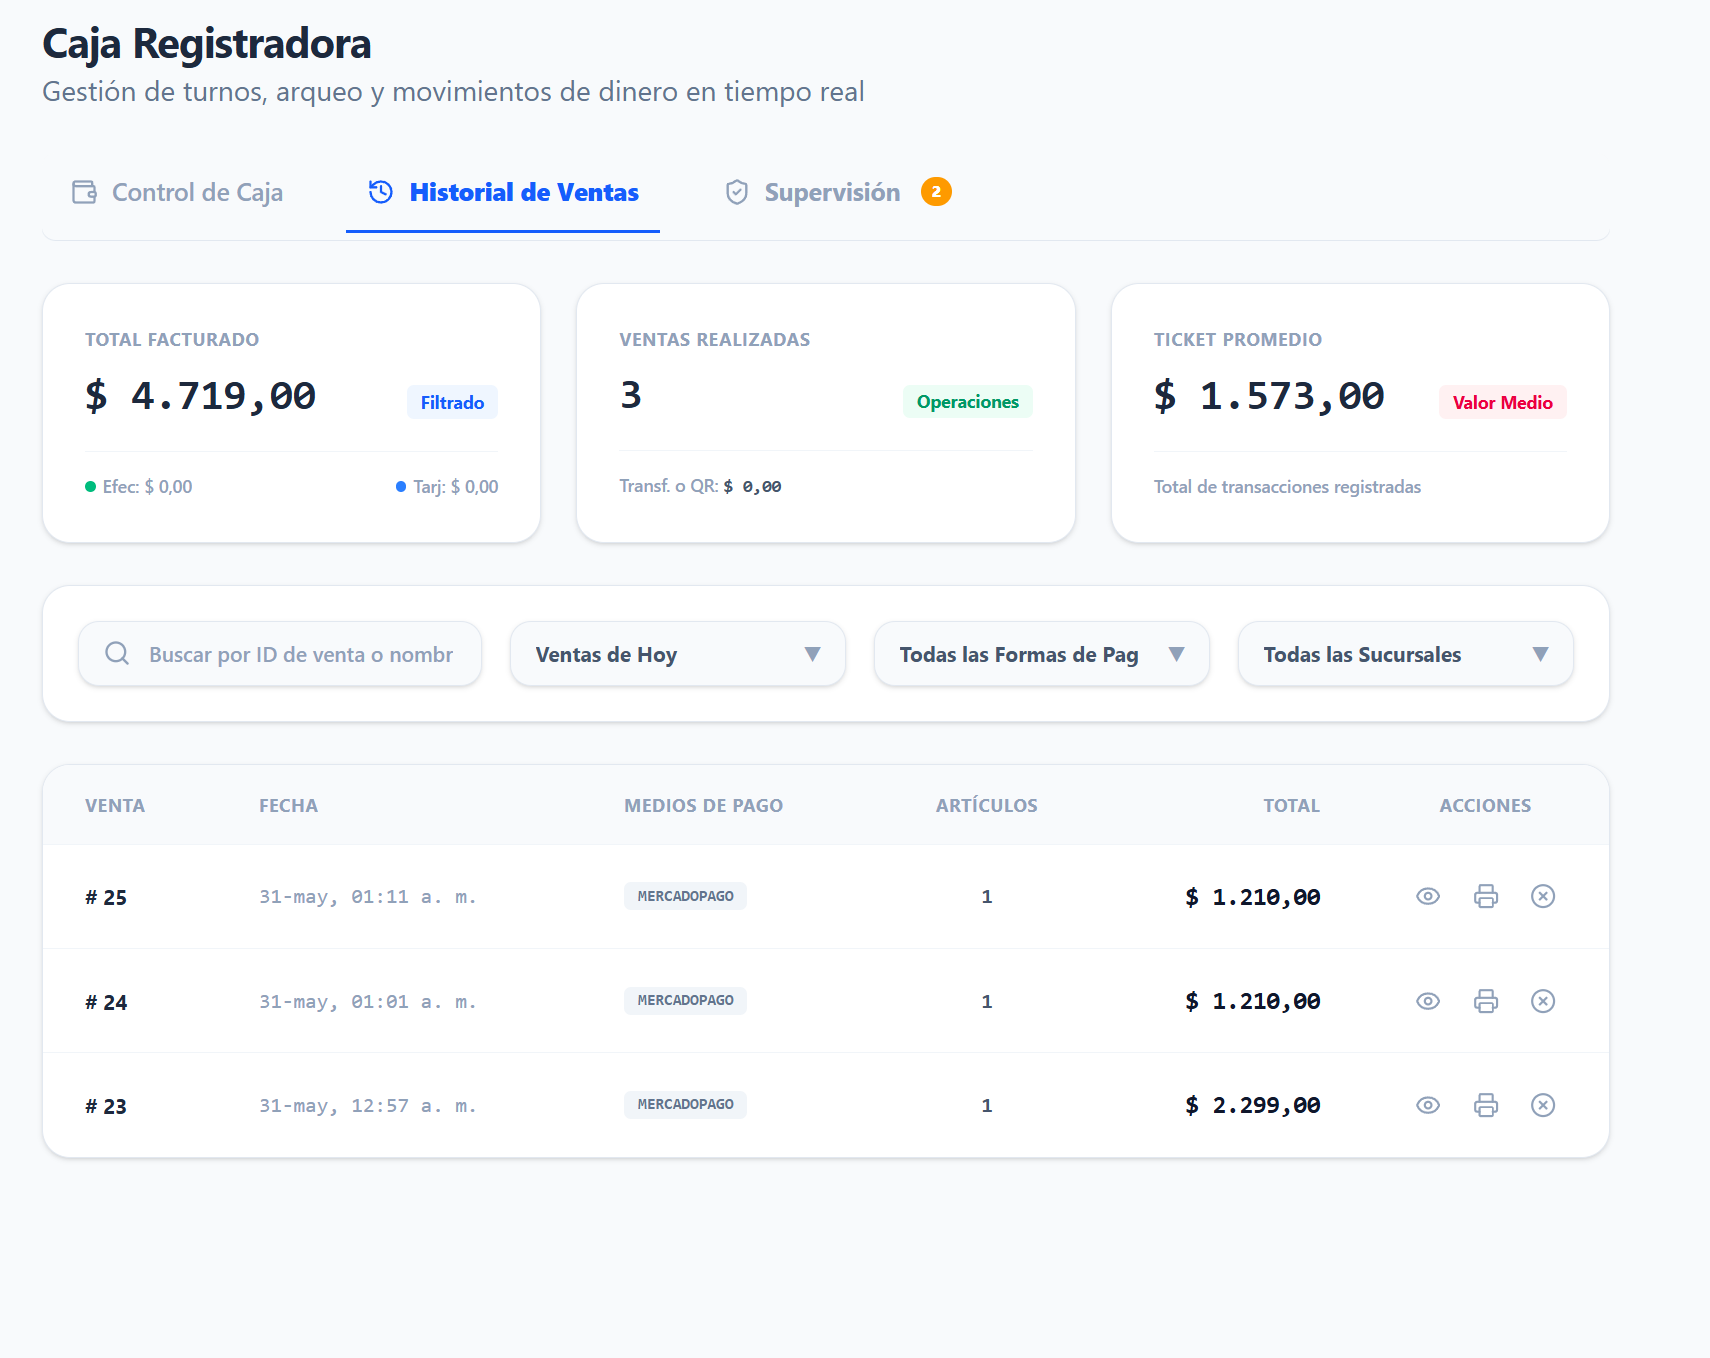Click the Valor Medio badge
1710x1358 pixels.
pos(1503,402)
